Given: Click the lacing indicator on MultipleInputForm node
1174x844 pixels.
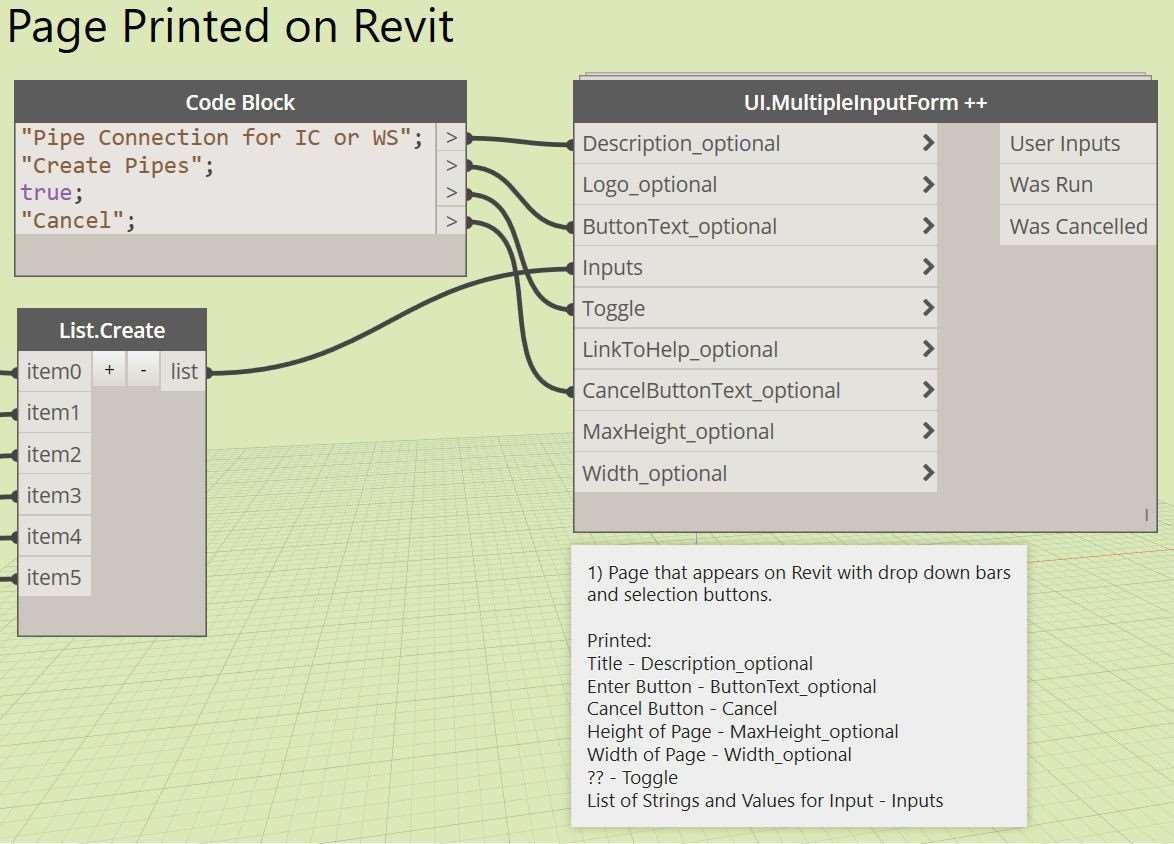Looking at the screenshot, I should [1146, 515].
